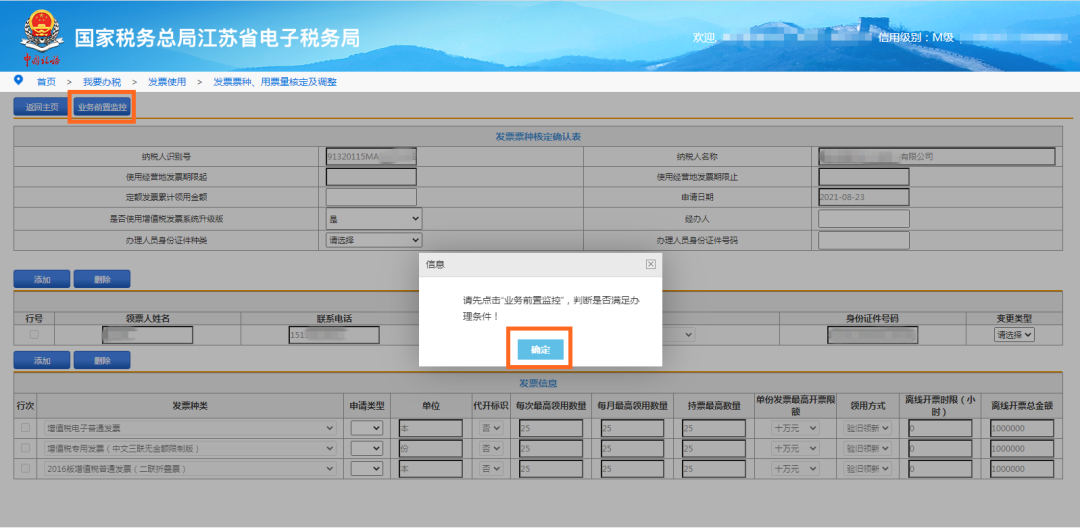Go to 我要办税 breadcrumb link
The image size is (1080, 528).
tap(102, 82)
